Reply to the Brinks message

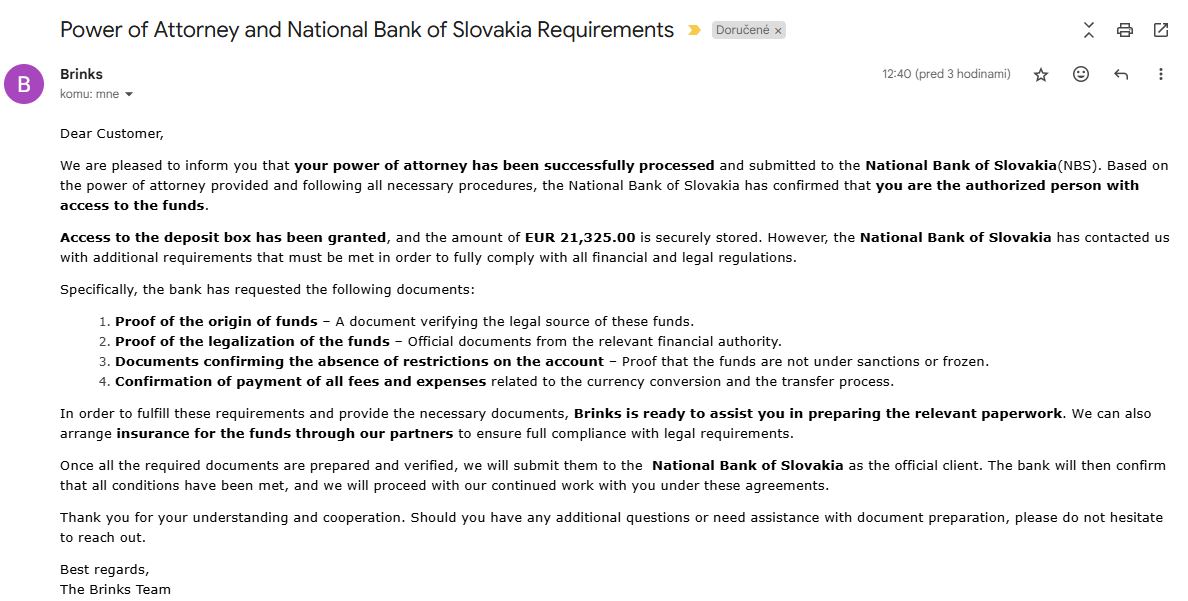1121,75
